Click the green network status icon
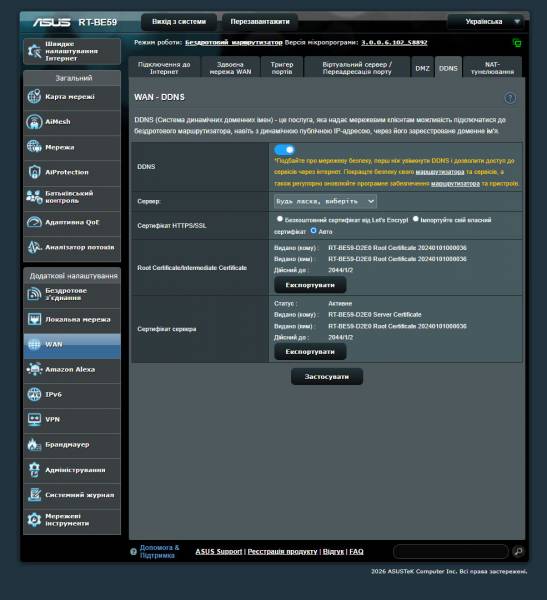Image resolution: width=547 pixels, height=600 pixels. pyautogui.click(x=517, y=43)
